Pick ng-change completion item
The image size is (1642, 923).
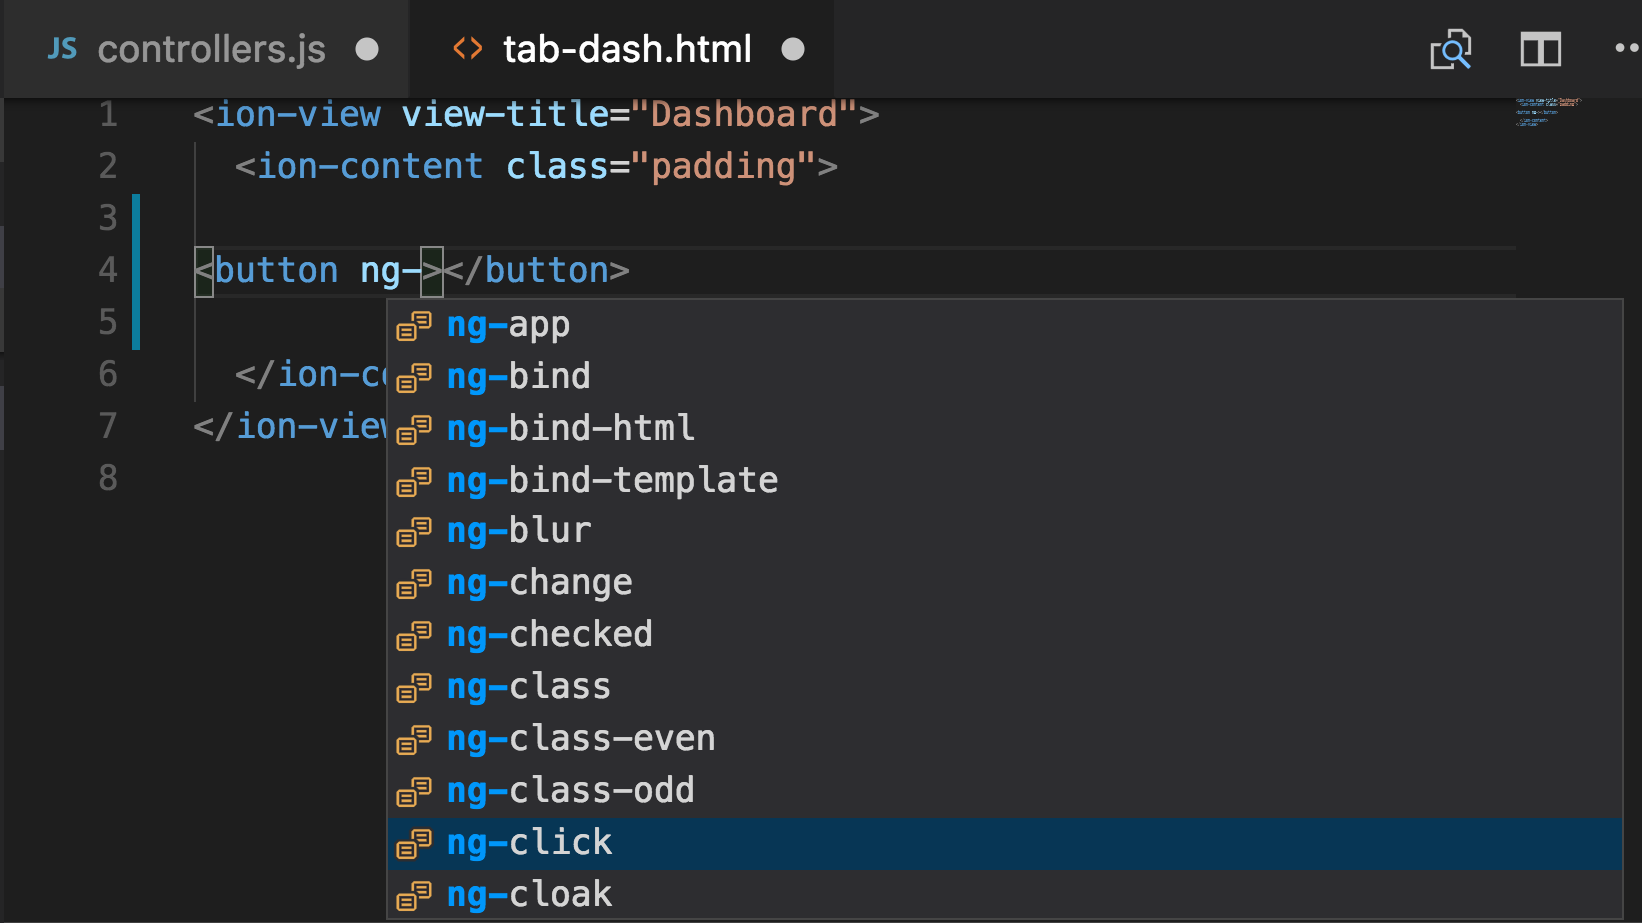tap(1004, 583)
